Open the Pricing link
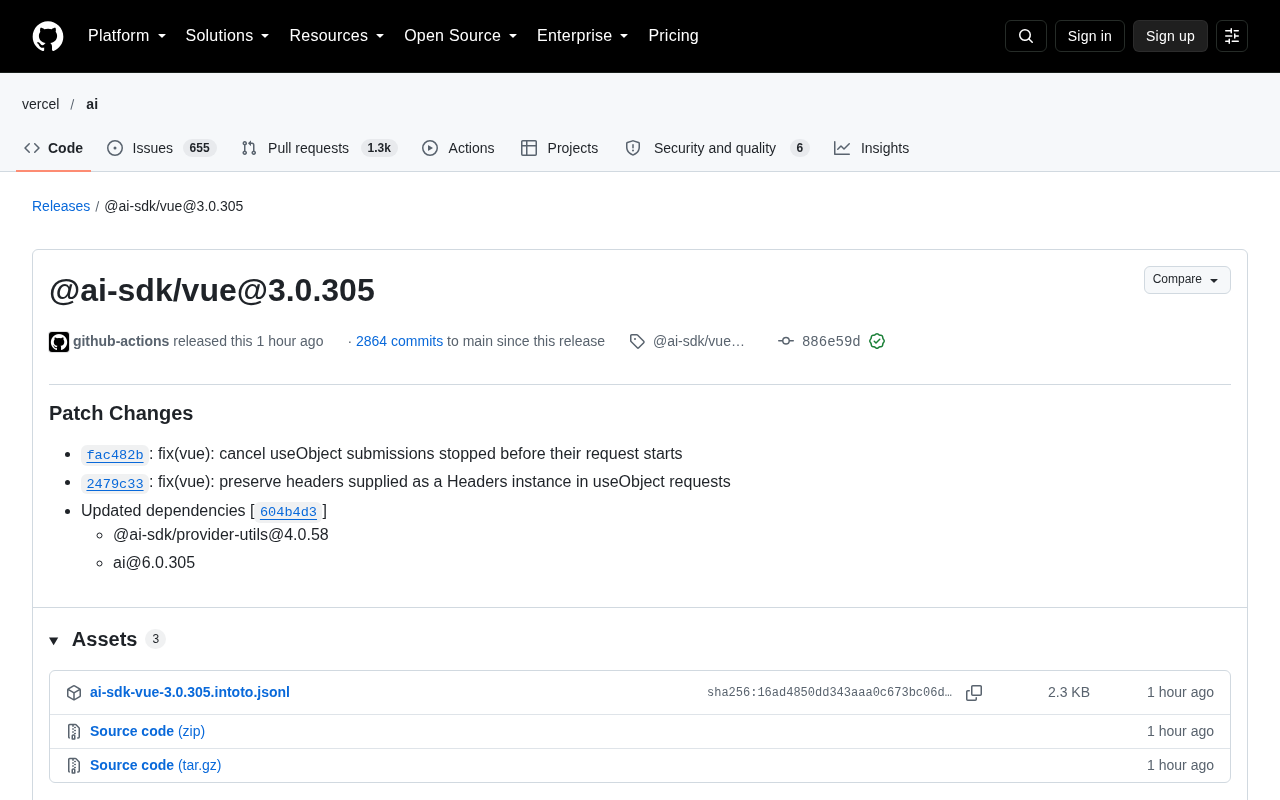This screenshot has width=1280, height=800. pyautogui.click(x=673, y=36)
